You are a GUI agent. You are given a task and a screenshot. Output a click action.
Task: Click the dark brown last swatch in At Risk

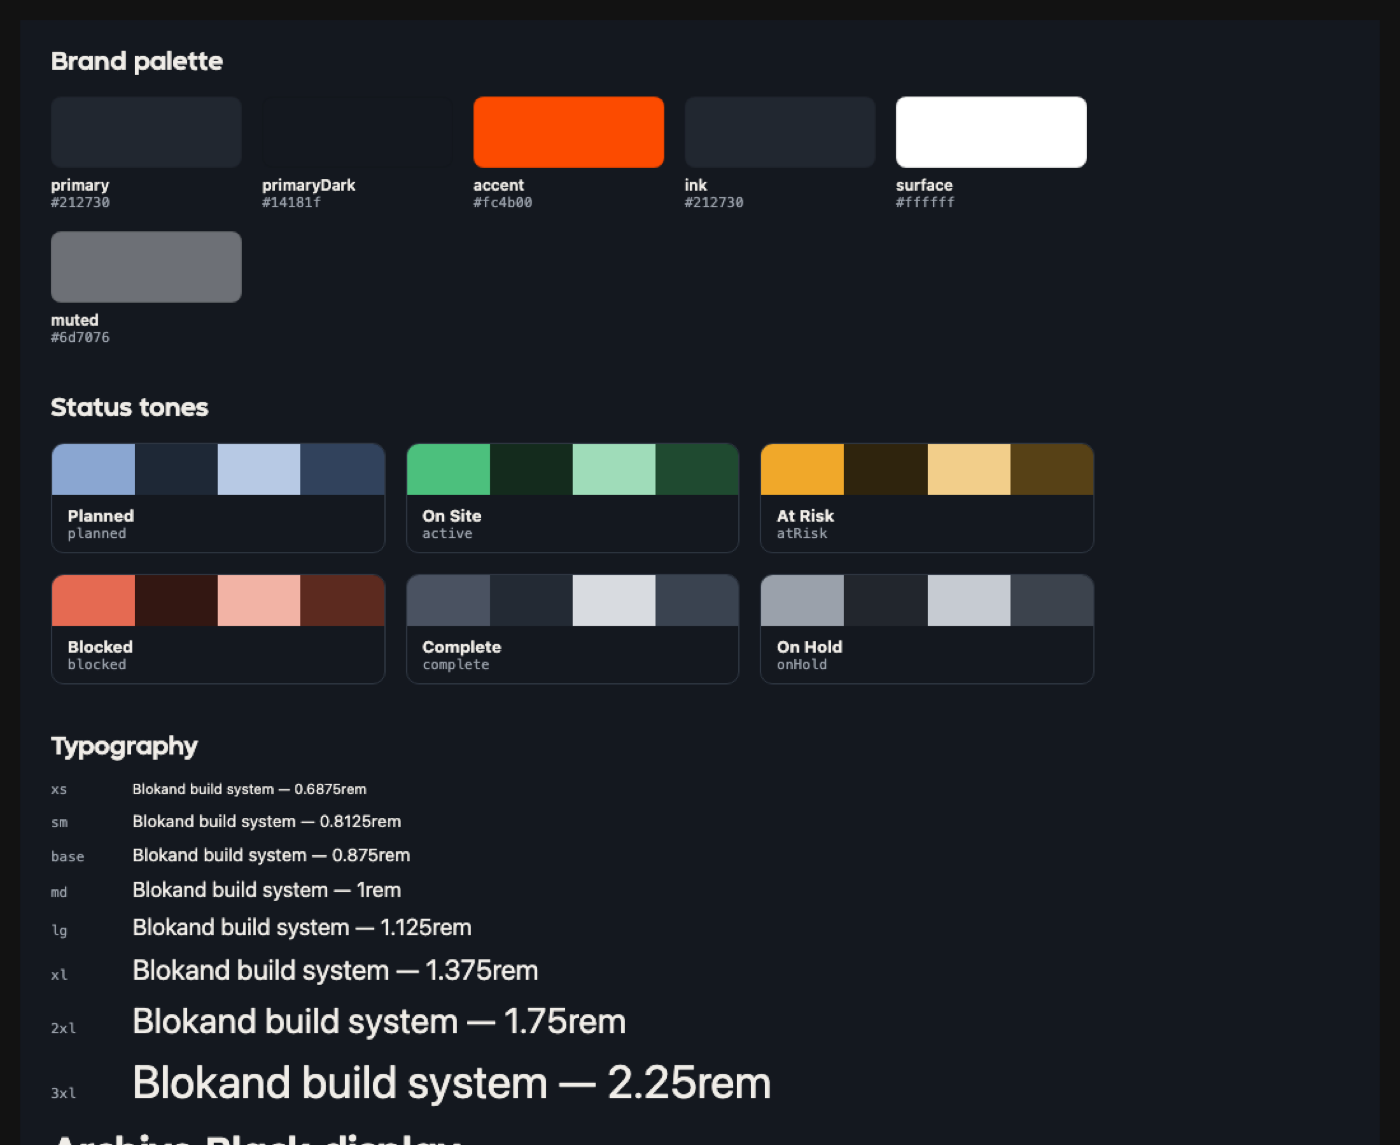[1052, 469]
